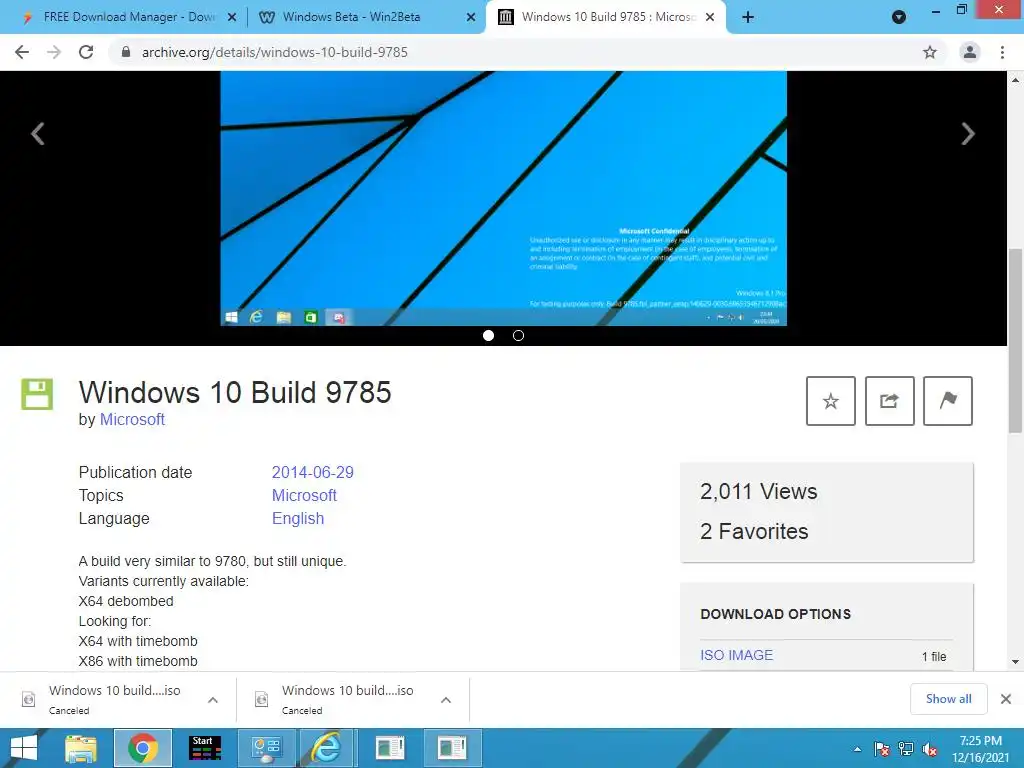Viewport: 1024px width, 768px height.
Task: Open tab search dropdown in title bar
Action: coord(899,17)
